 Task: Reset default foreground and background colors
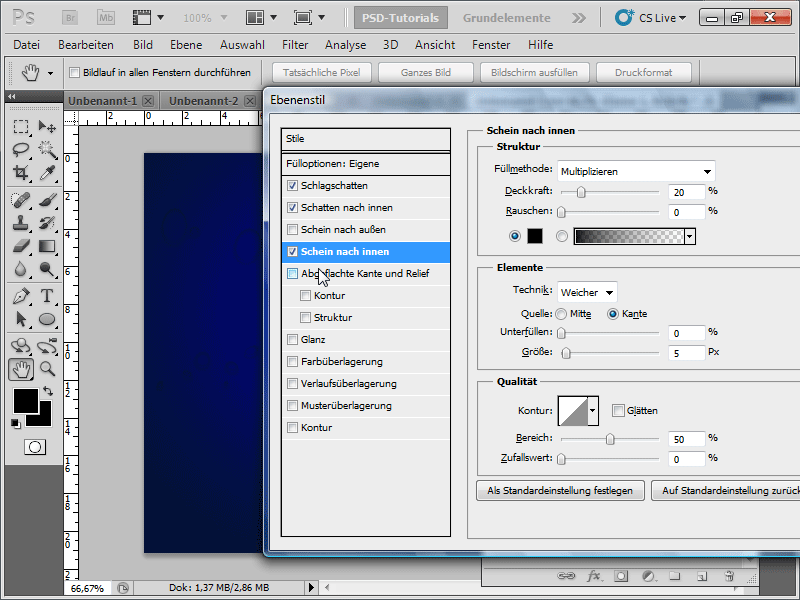(x=16, y=423)
